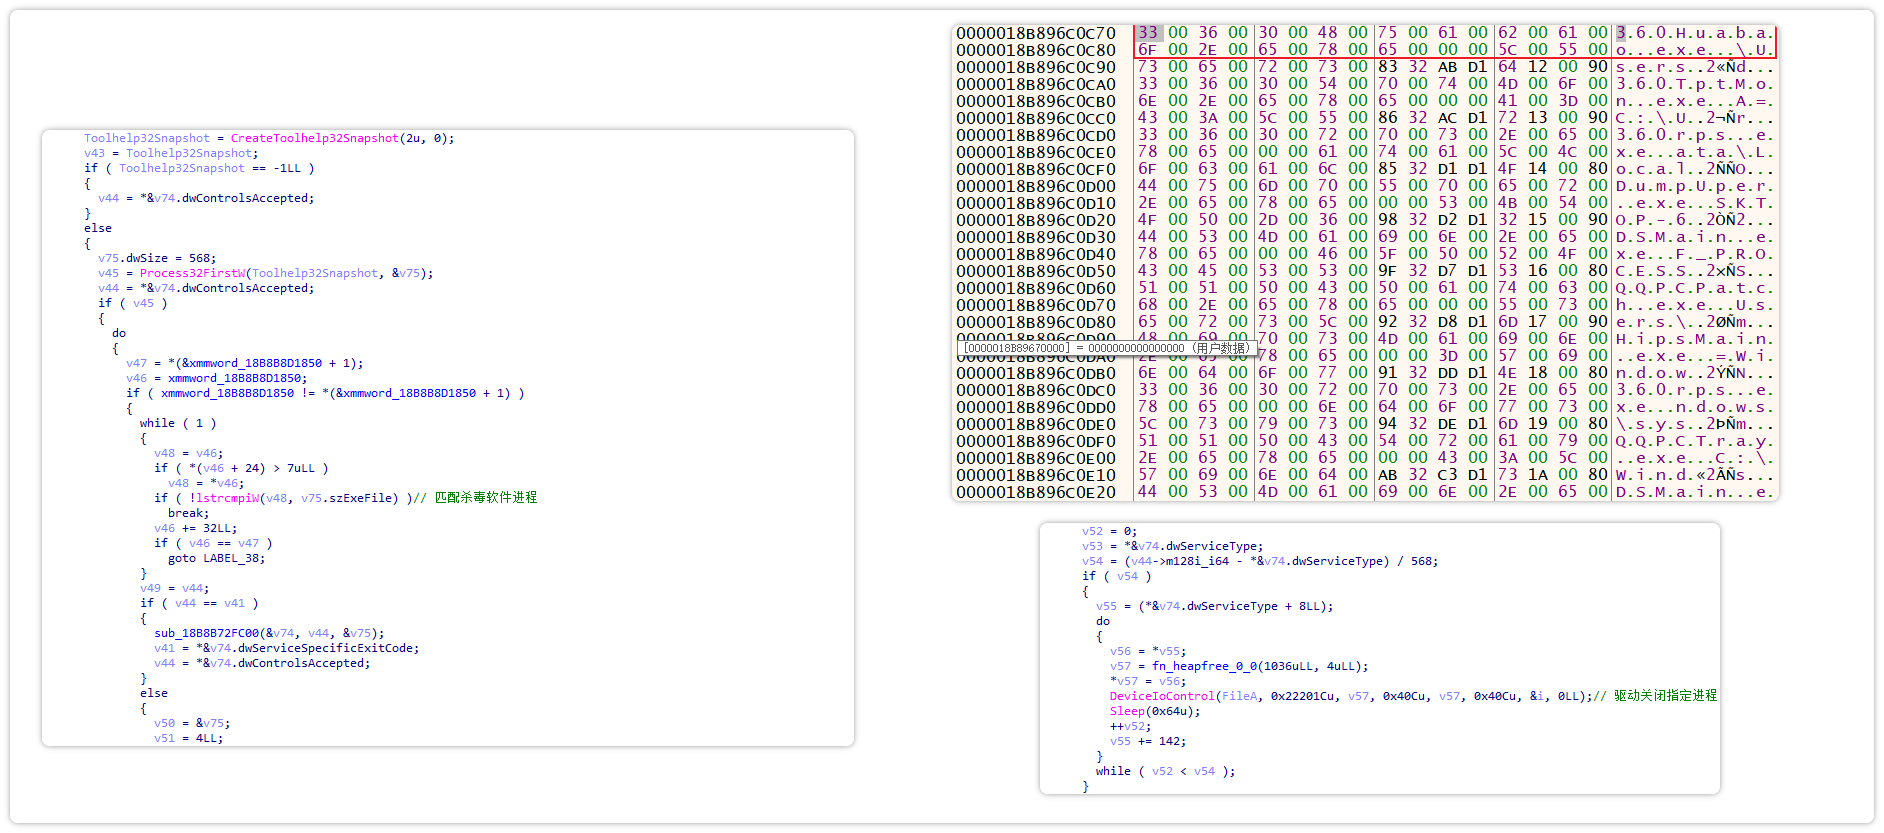Click the CreateToolhelp32Snapshot function call

pyautogui.click(x=314, y=138)
